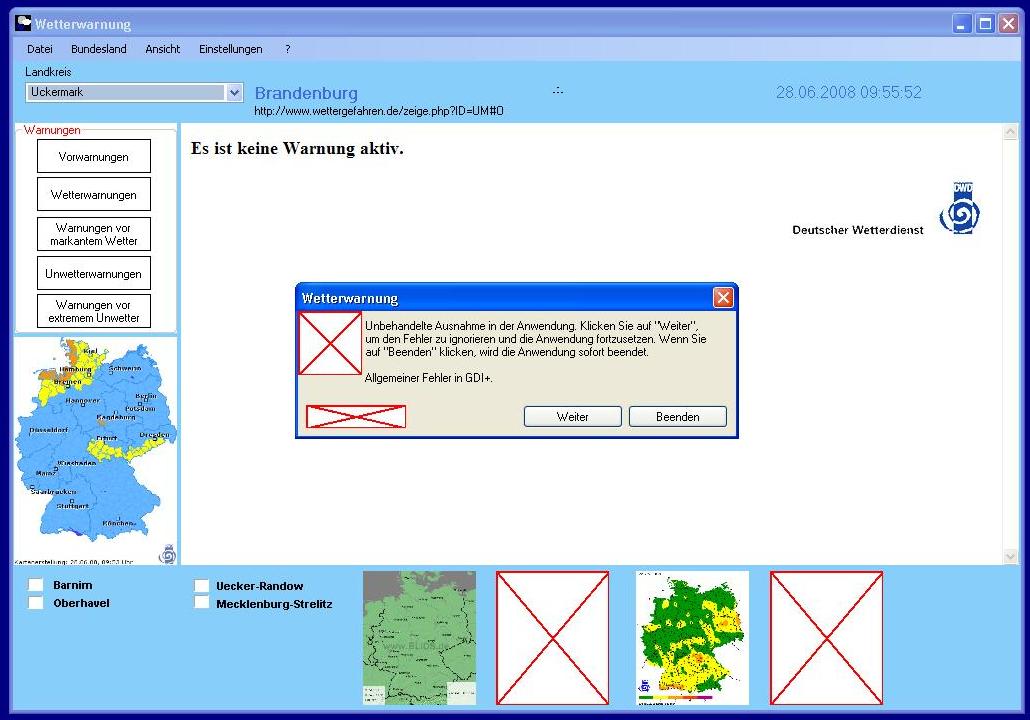The width and height of the screenshot is (1030, 720).
Task: Tick the Mecklenburg-Strelitz checkbox
Action: point(202,603)
